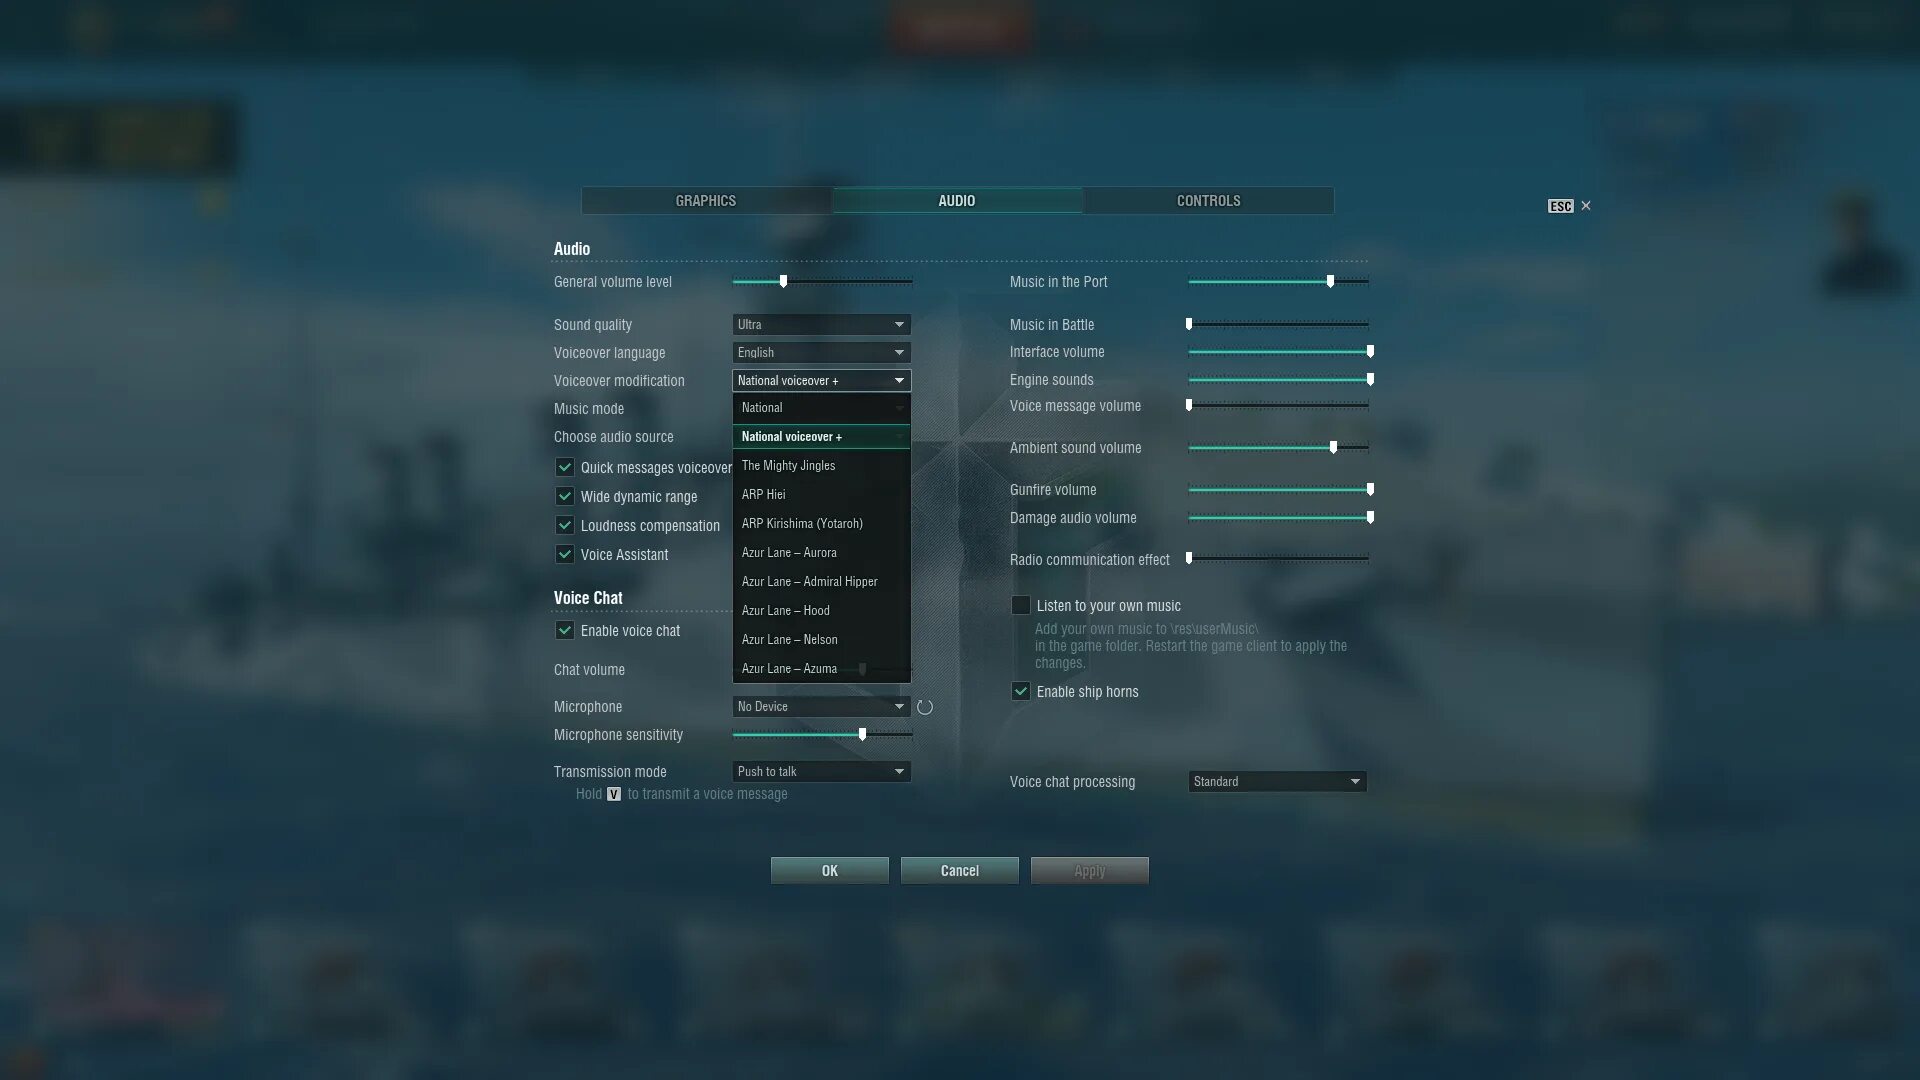Select No Device microphone input field
This screenshot has height=1080, width=1920.
click(818, 707)
